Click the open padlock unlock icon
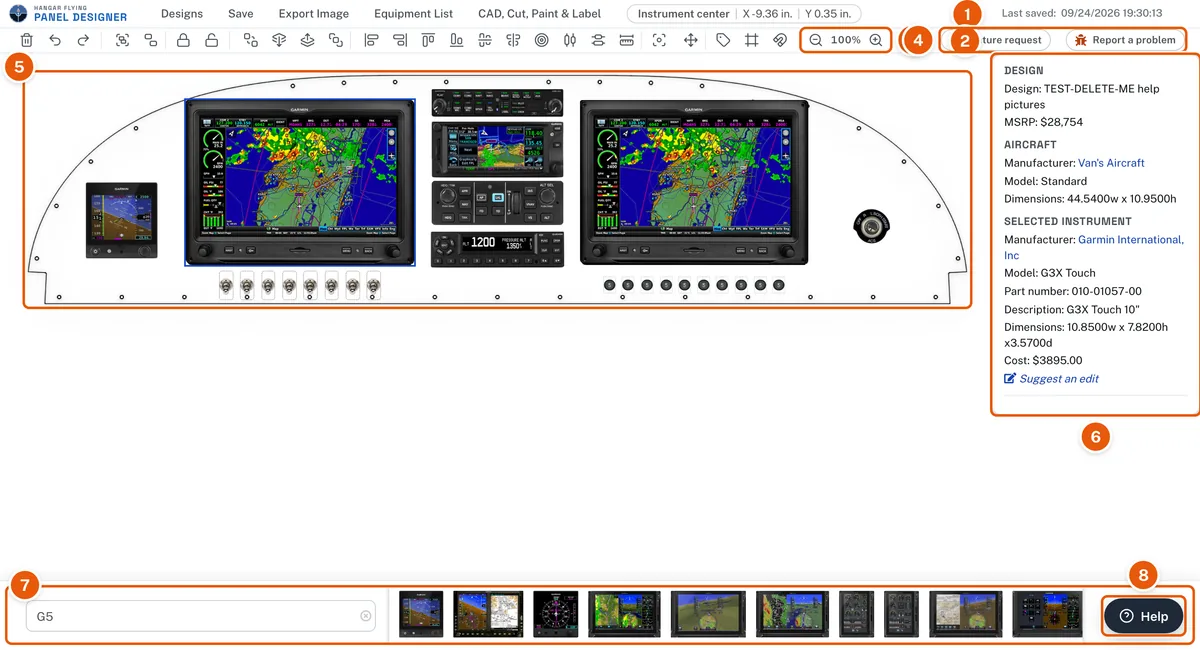 (211, 40)
